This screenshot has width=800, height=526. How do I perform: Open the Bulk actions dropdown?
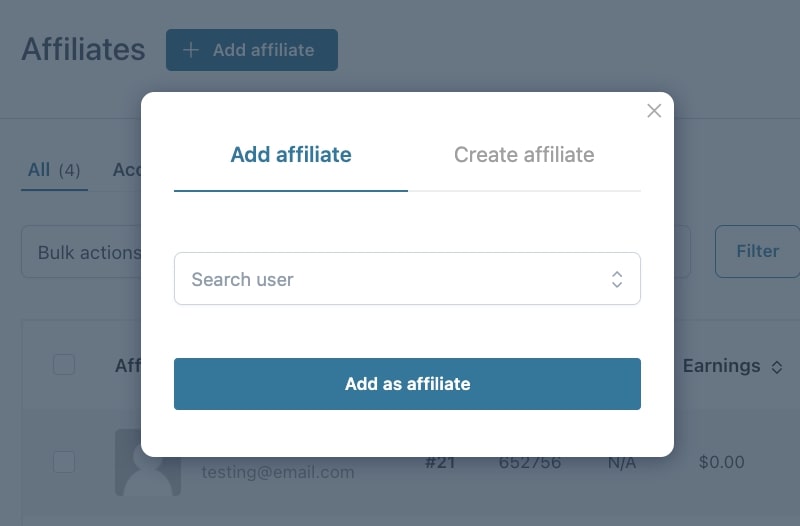point(82,252)
